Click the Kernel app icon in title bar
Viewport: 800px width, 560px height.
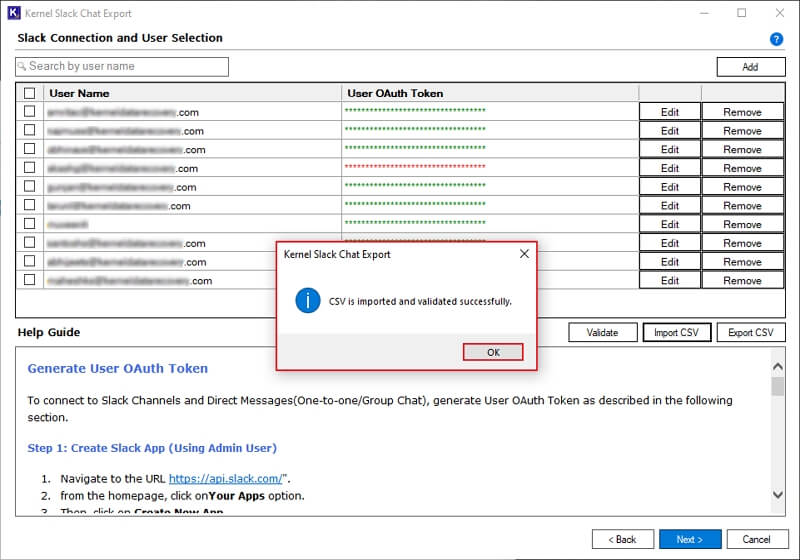[x=14, y=13]
